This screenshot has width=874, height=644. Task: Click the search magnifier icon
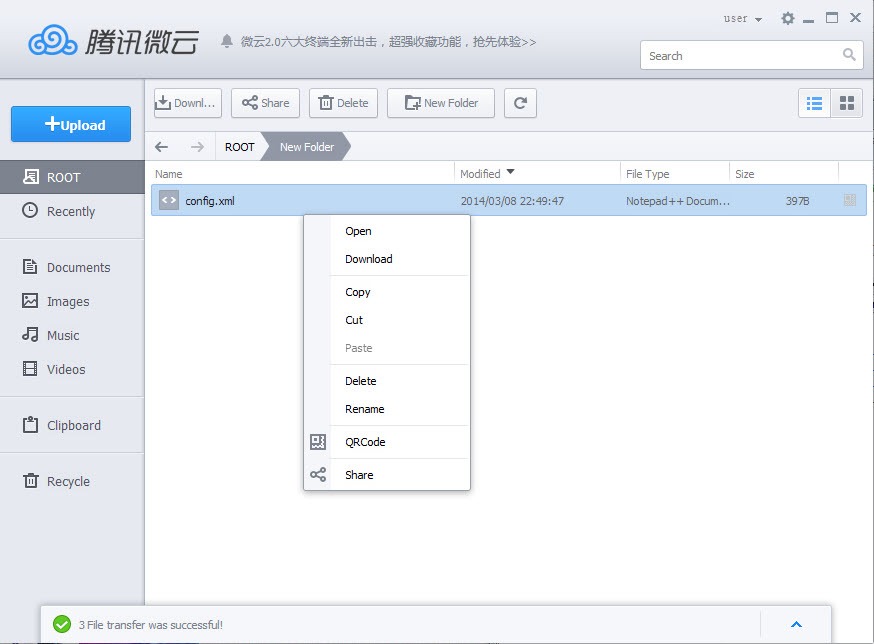pos(849,55)
